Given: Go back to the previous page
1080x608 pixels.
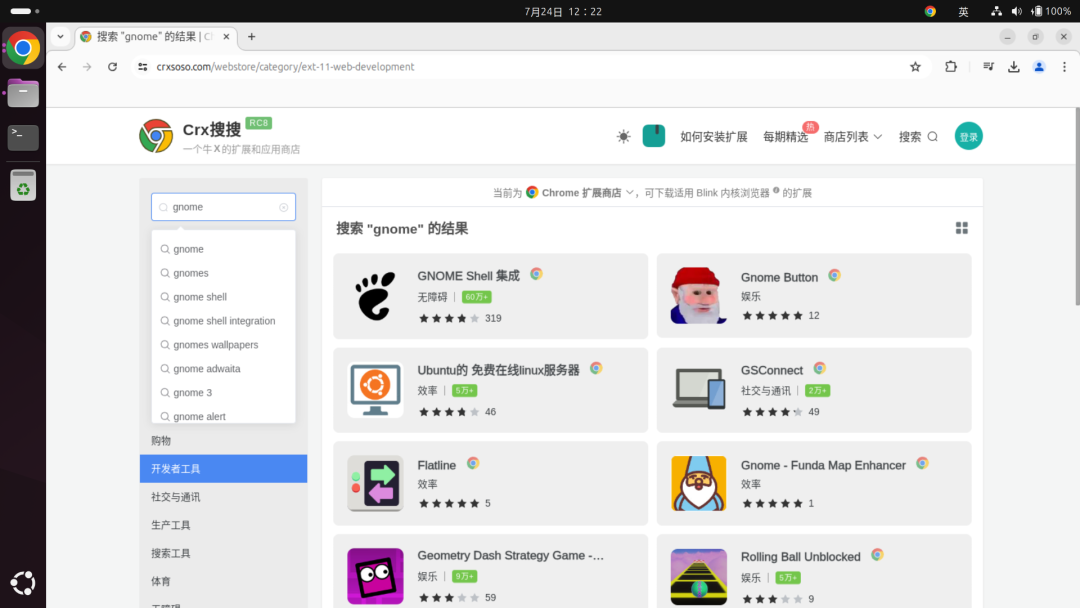Looking at the screenshot, I should click(x=62, y=67).
